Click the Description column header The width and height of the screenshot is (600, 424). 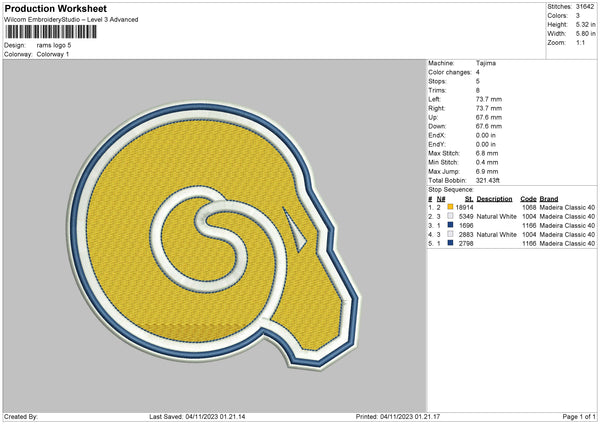coord(494,198)
